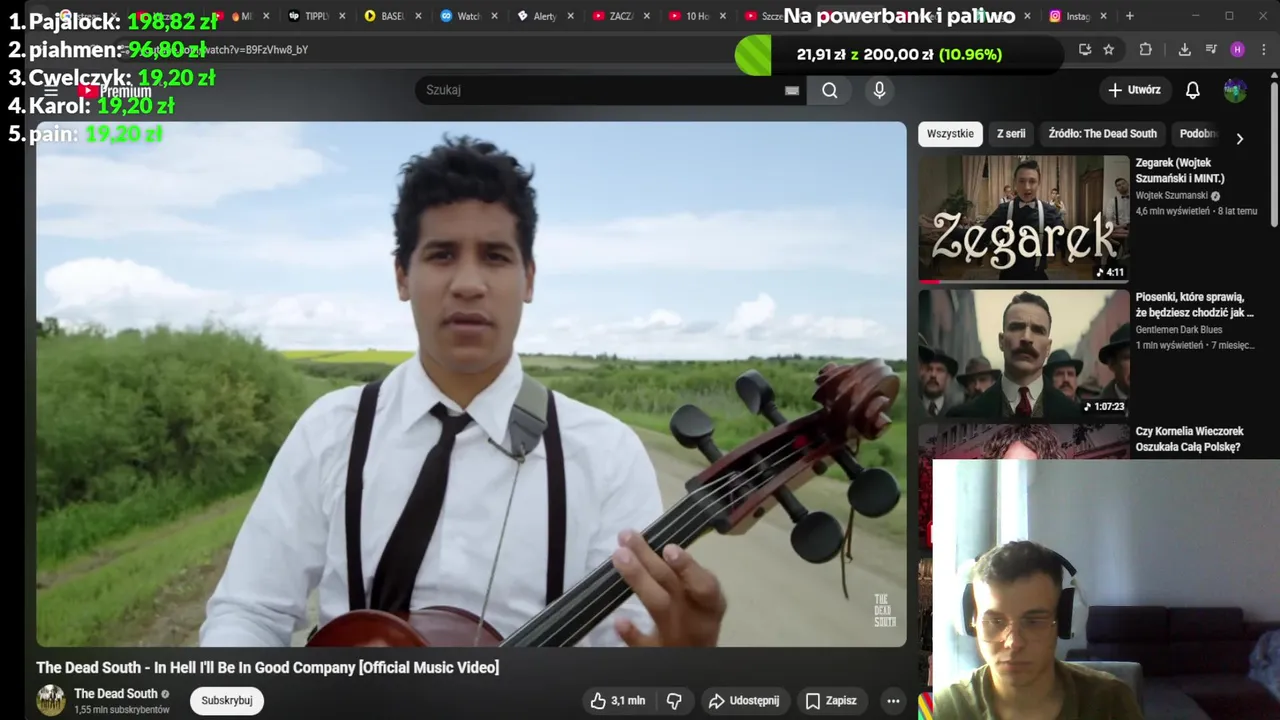Open title 'Czy Kornelia Wieczorek Oszukała Całą Polskę?'

pyautogui.click(x=1188, y=439)
